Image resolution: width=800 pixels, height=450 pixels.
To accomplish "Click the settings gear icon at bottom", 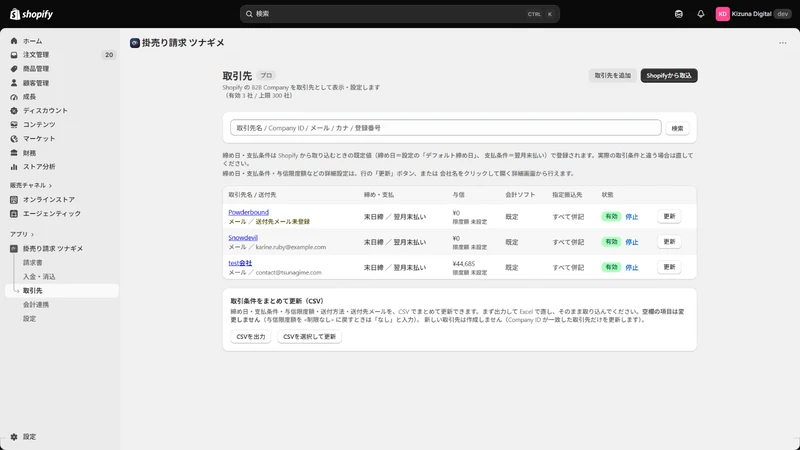I will point(14,437).
